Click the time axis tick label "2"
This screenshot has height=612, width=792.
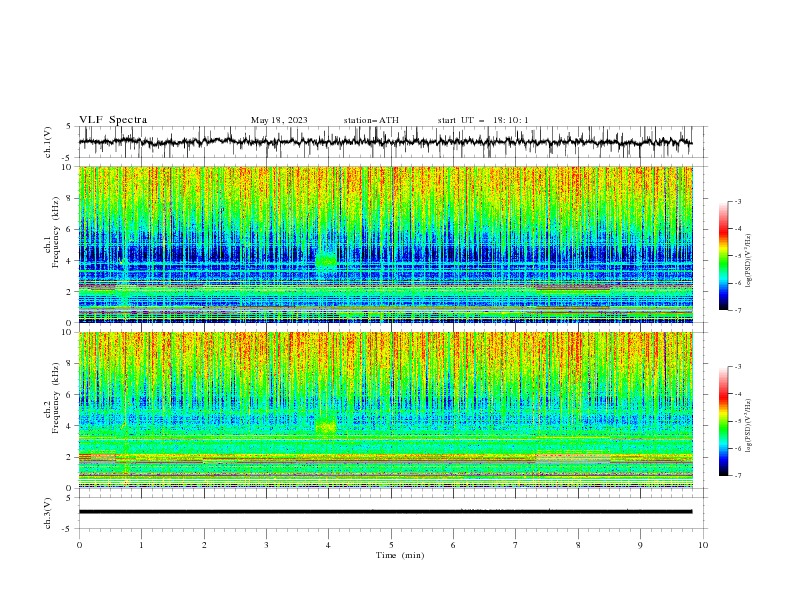point(204,545)
